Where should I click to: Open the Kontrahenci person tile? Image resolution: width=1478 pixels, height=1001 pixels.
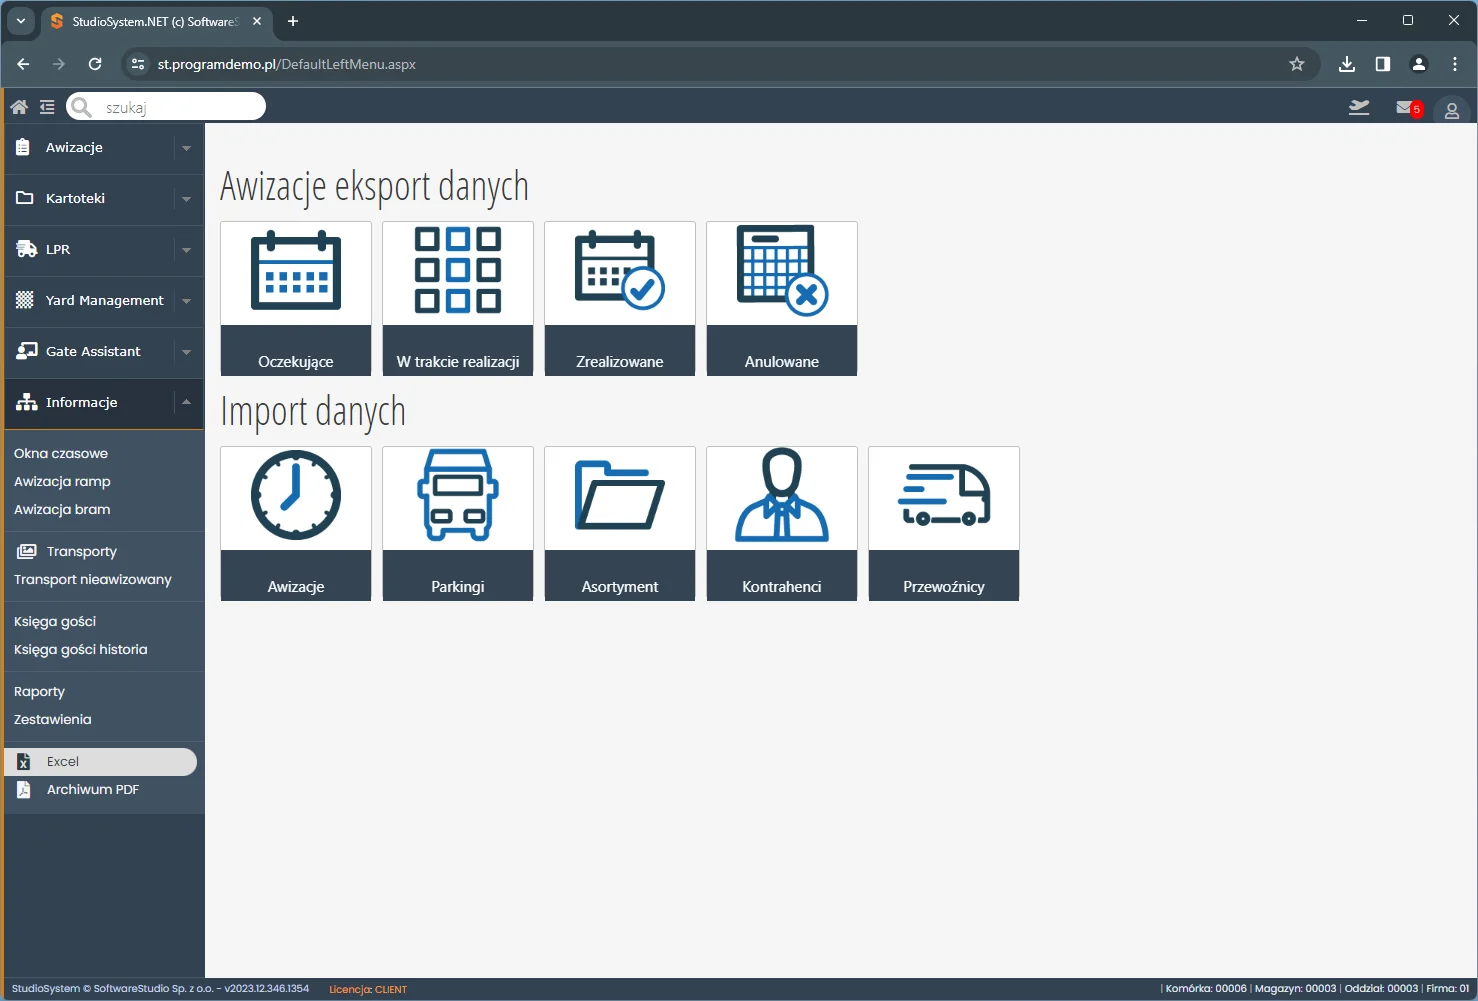click(x=782, y=524)
